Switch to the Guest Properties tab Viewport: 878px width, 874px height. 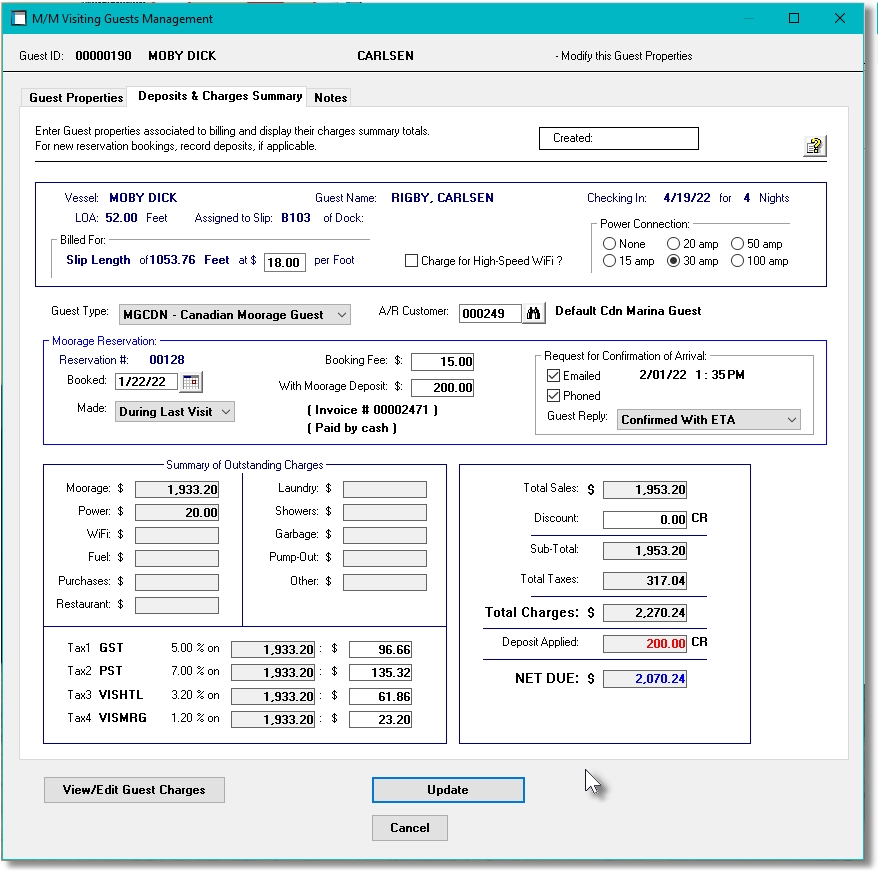(74, 97)
